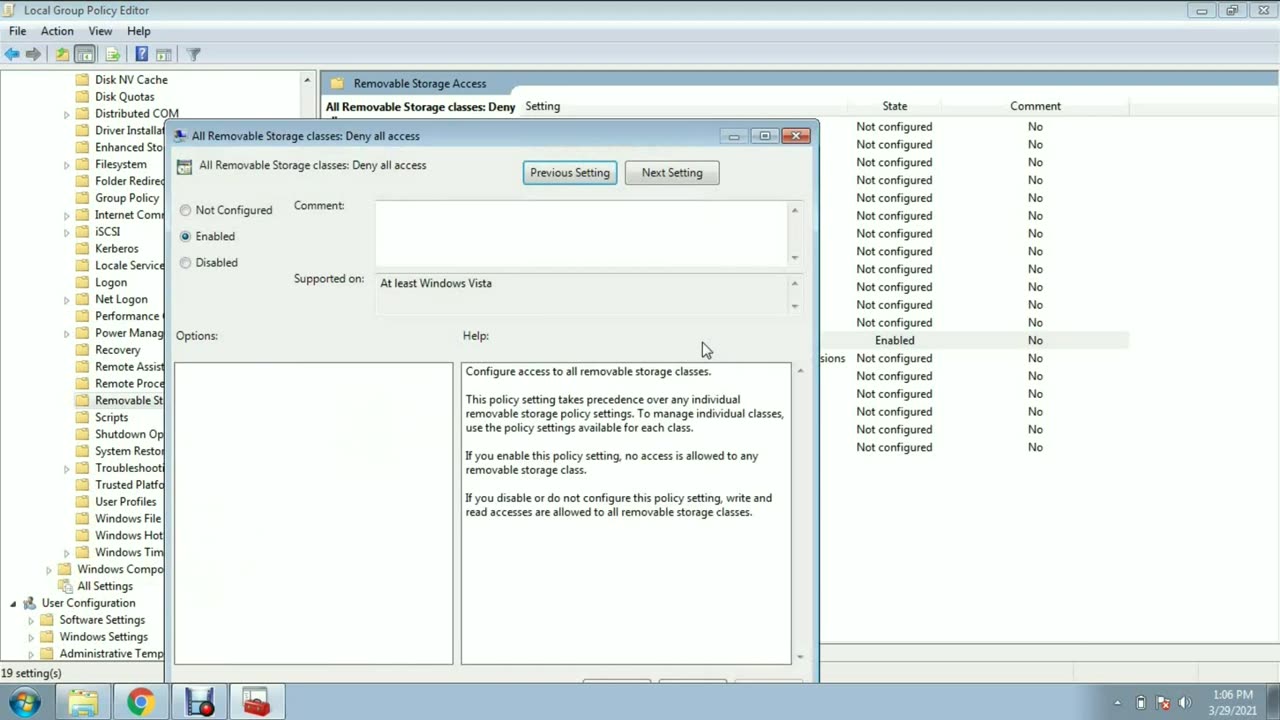Screen dimensions: 1280x720
Task: Select the Scripts tree folder
Action: (111, 418)
